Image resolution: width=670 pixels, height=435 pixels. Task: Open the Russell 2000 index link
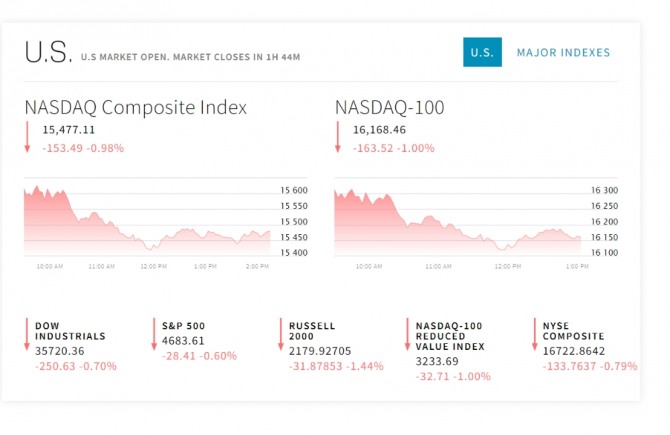tap(312, 331)
